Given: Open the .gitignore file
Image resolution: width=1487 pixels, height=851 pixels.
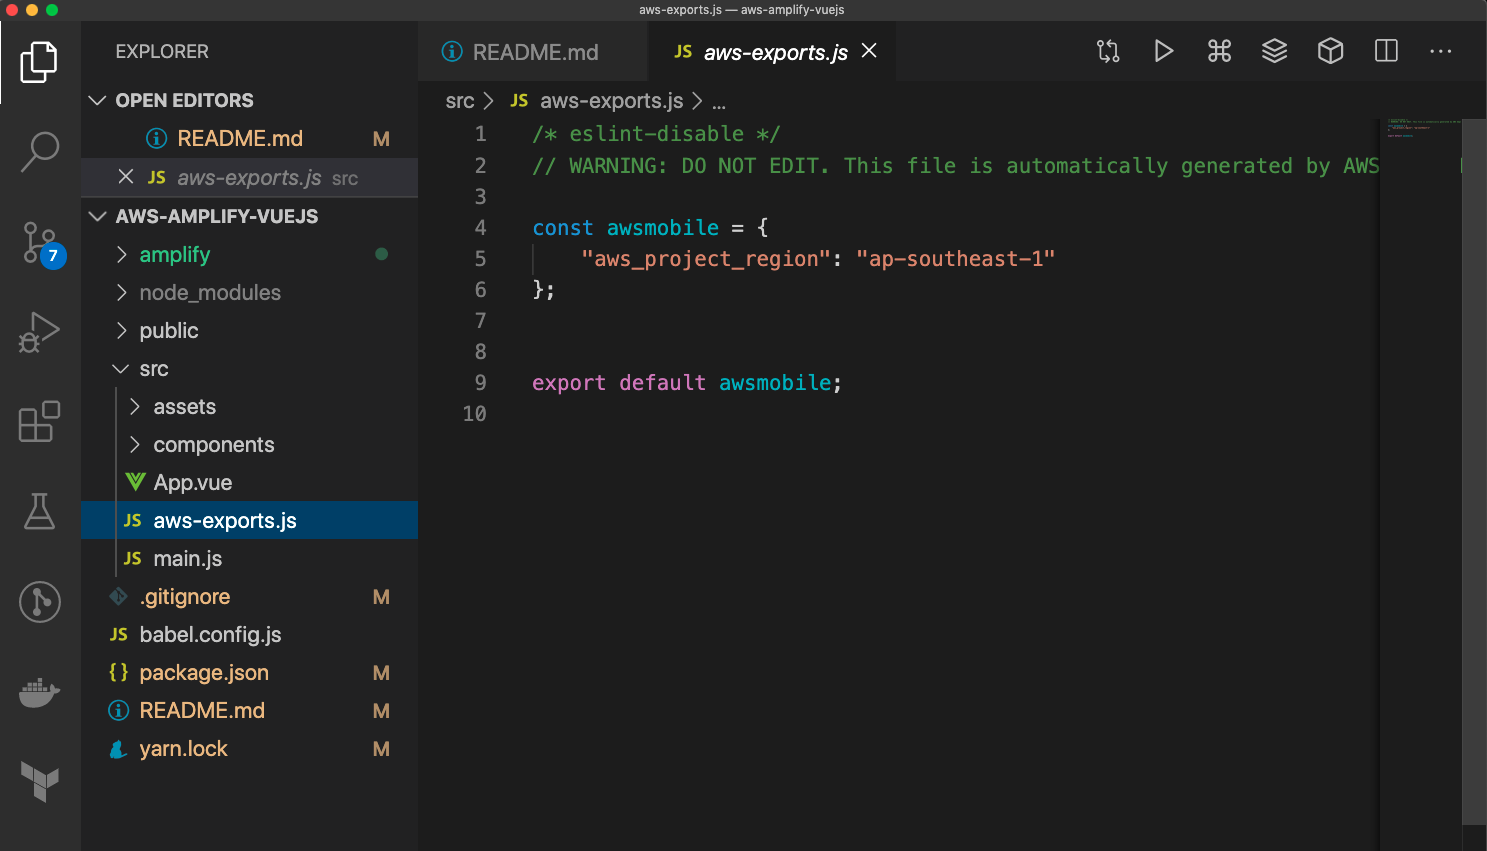Looking at the screenshot, I should 249,596.
